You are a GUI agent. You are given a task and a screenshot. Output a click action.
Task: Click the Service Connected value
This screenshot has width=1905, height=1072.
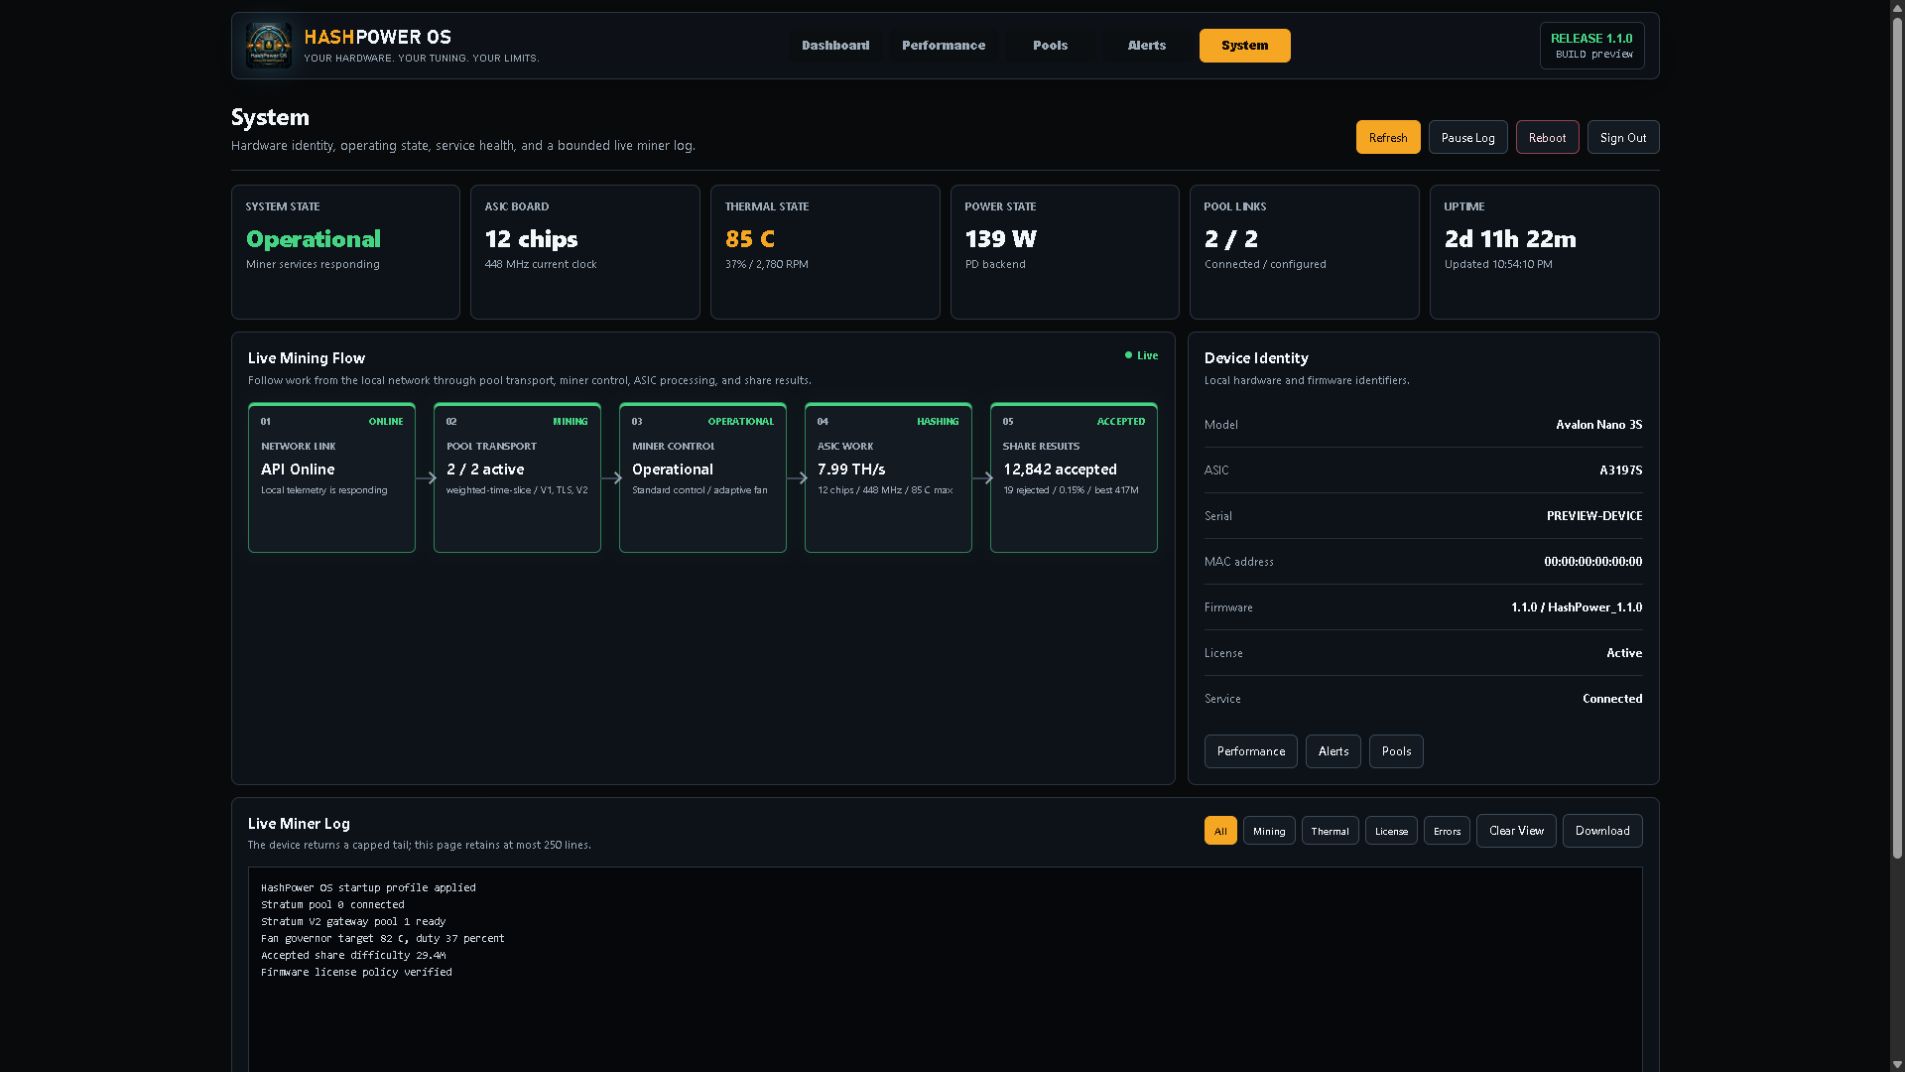coord(1612,699)
